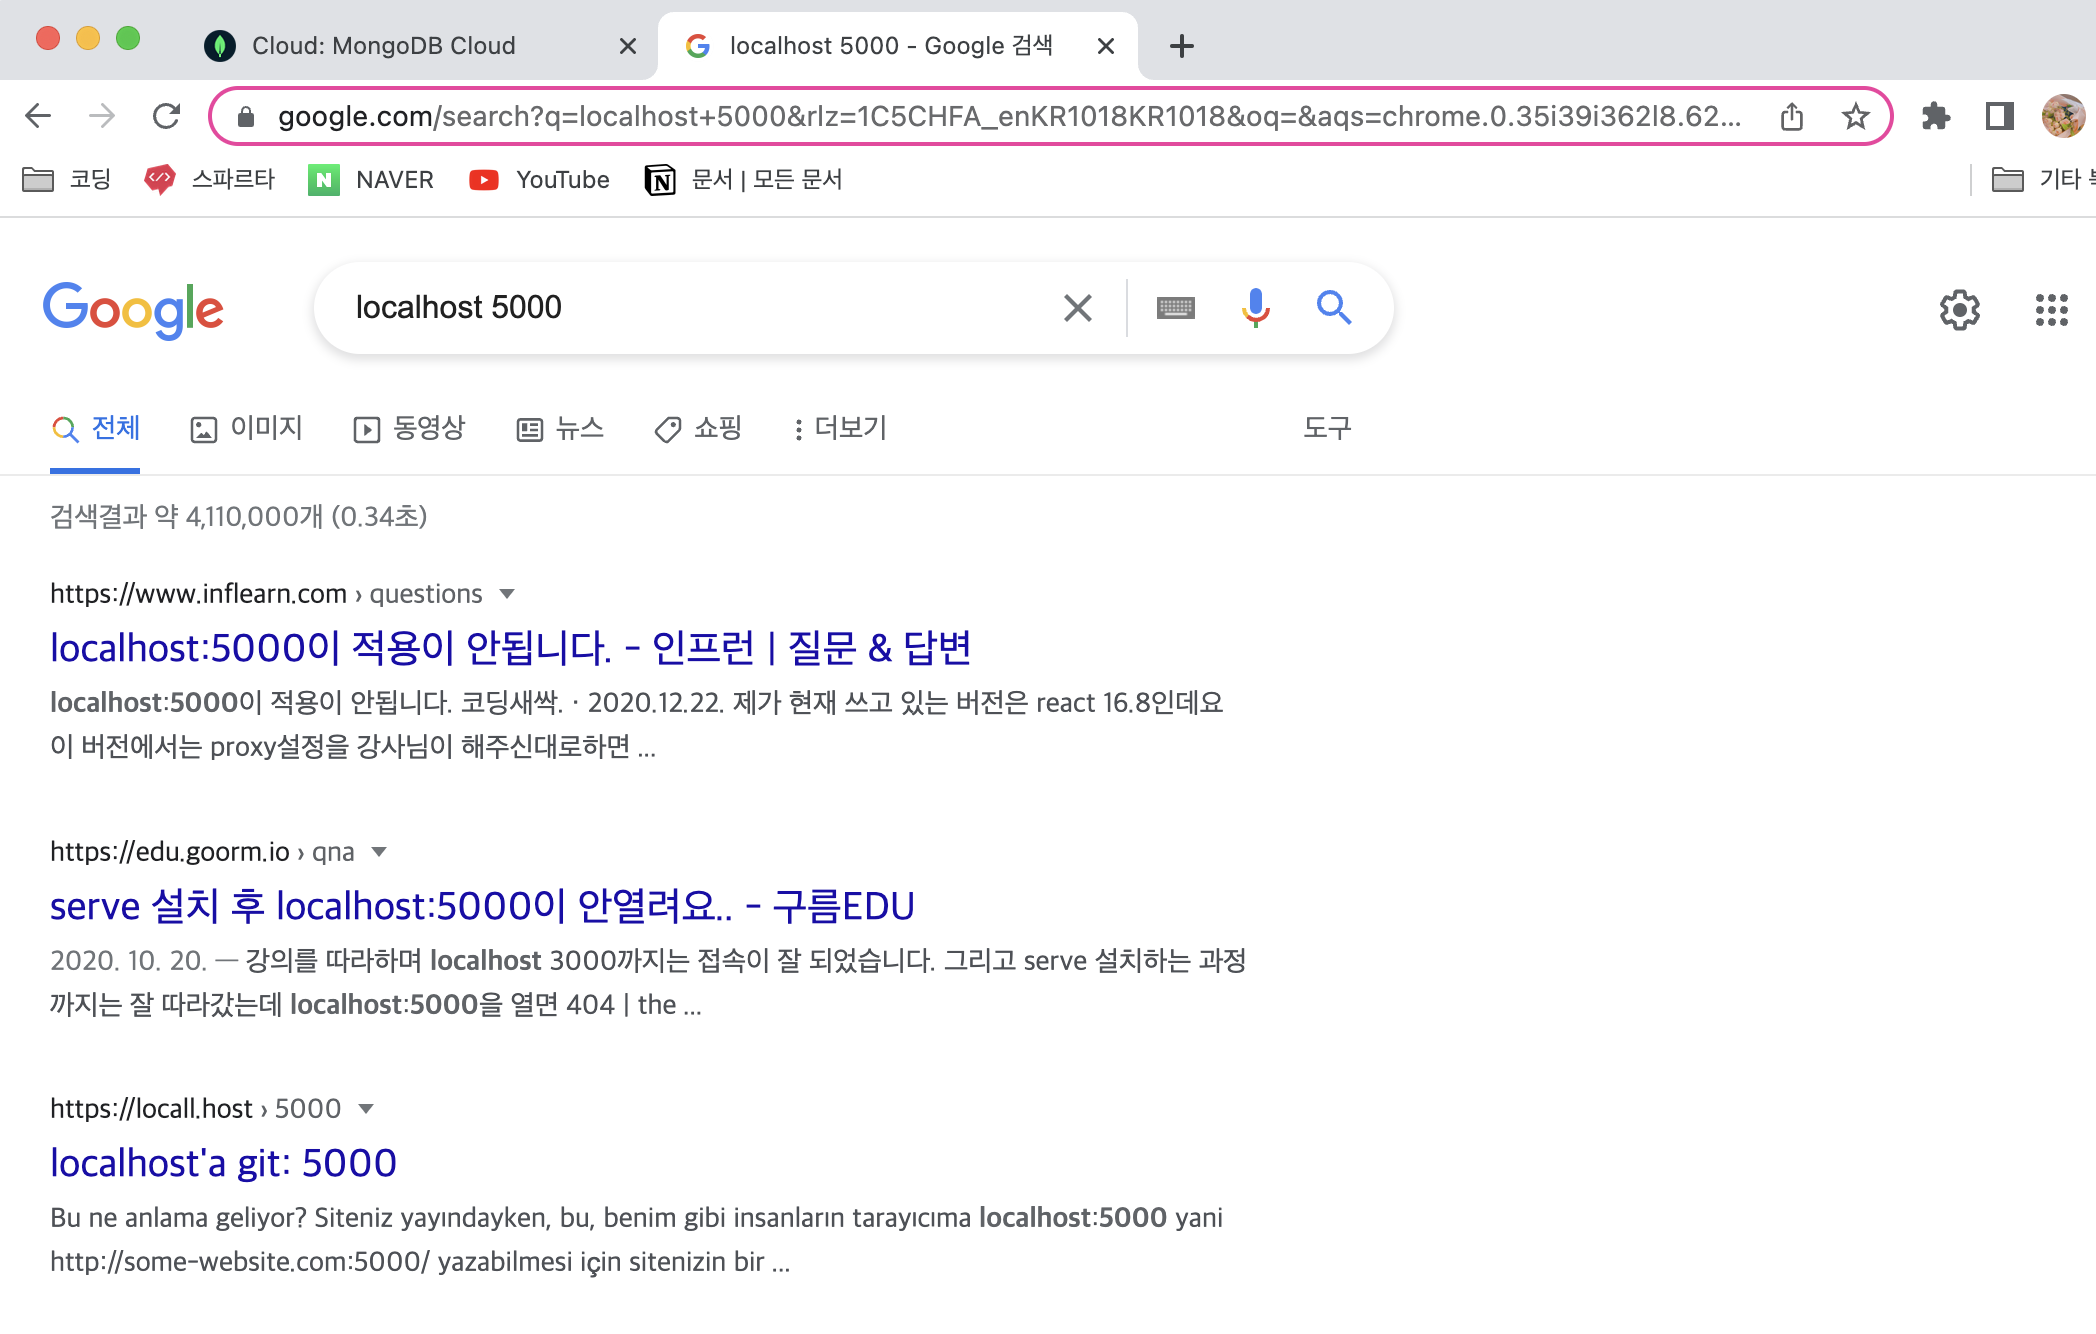
Task: Toggle the browser side panel icon
Action: [x=2000, y=117]
